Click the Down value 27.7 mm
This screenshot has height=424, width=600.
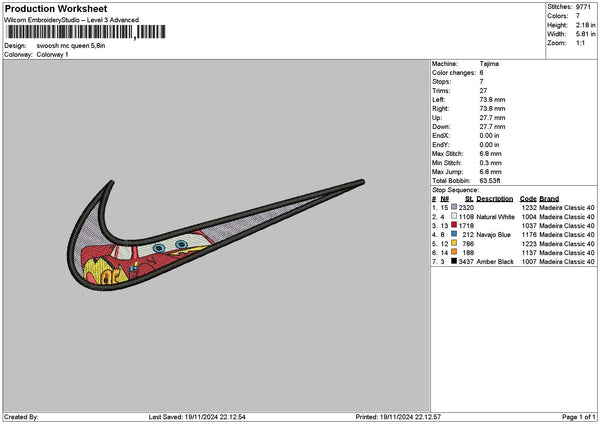[x=492, y=127]
